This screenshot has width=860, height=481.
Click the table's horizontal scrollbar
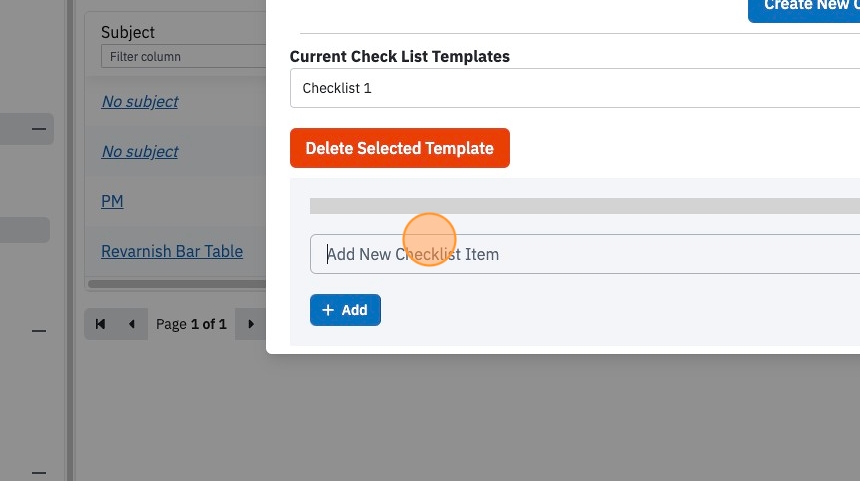[x=177, y=284]
